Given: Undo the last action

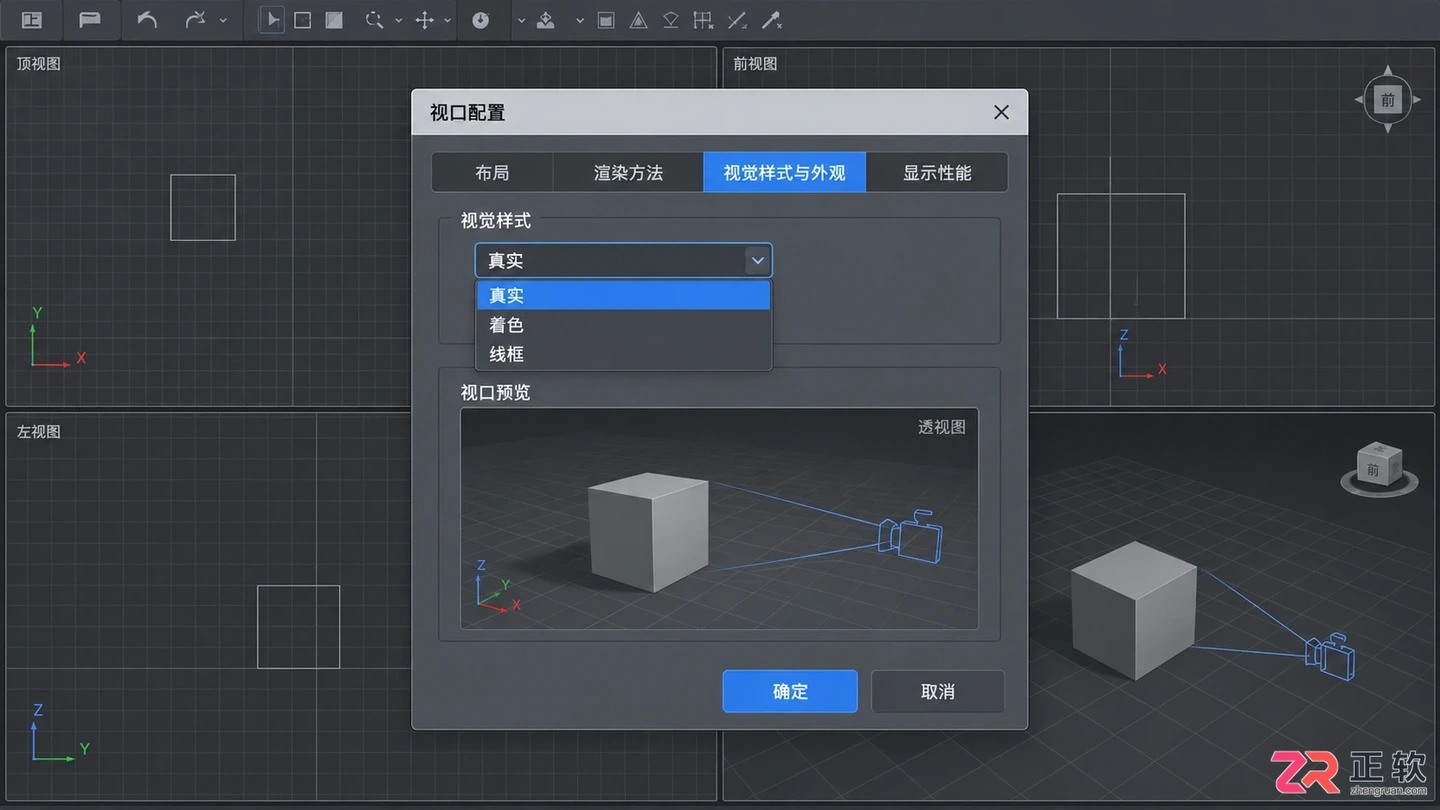Looking at the screenshot, I should pyautogui.click(x=148, y=20).
